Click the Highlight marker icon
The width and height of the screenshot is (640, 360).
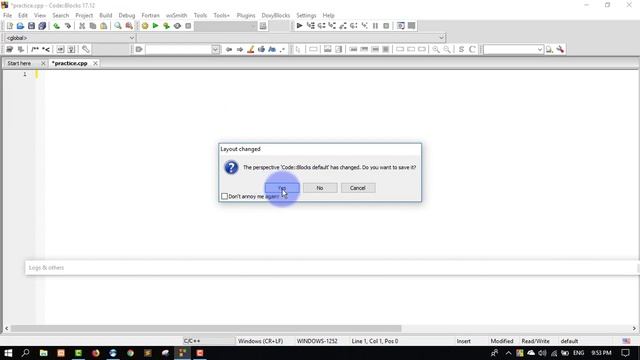click(x=251, y=49)
